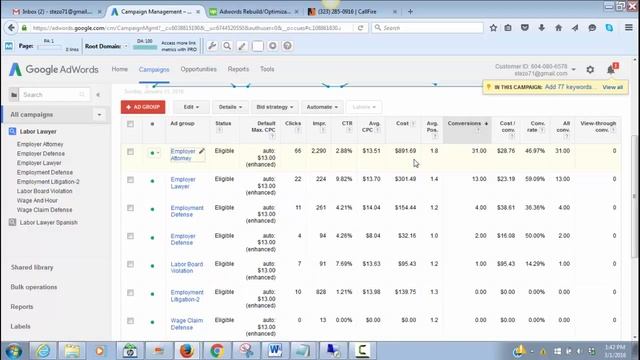
Task: Open the Campaigns tab
Action: (x=154, y=70)
